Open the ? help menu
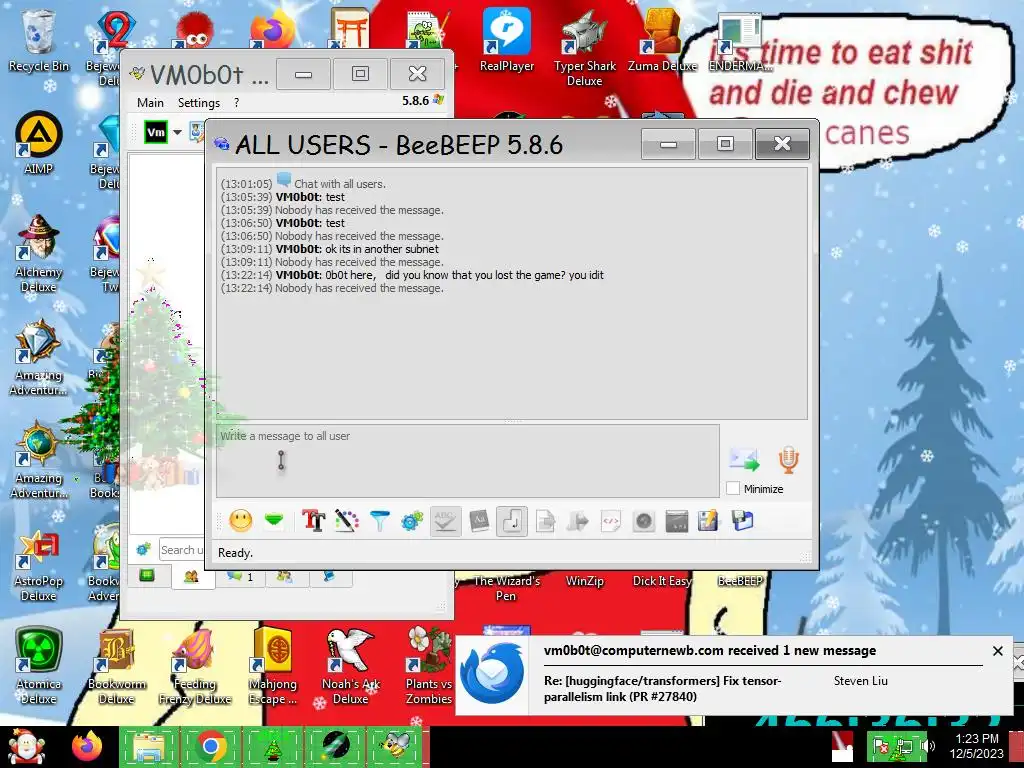Image resolution: width=1024 pixels, height=768 pixels. point(236,103)
